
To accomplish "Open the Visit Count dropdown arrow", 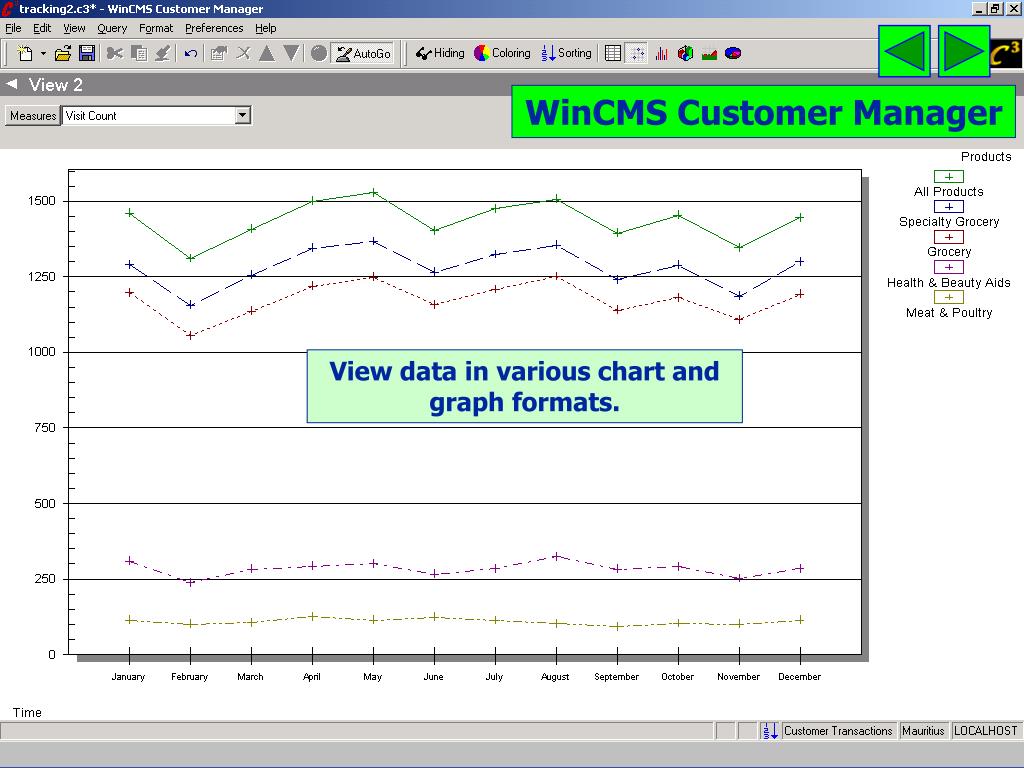I will click(242, 116).
